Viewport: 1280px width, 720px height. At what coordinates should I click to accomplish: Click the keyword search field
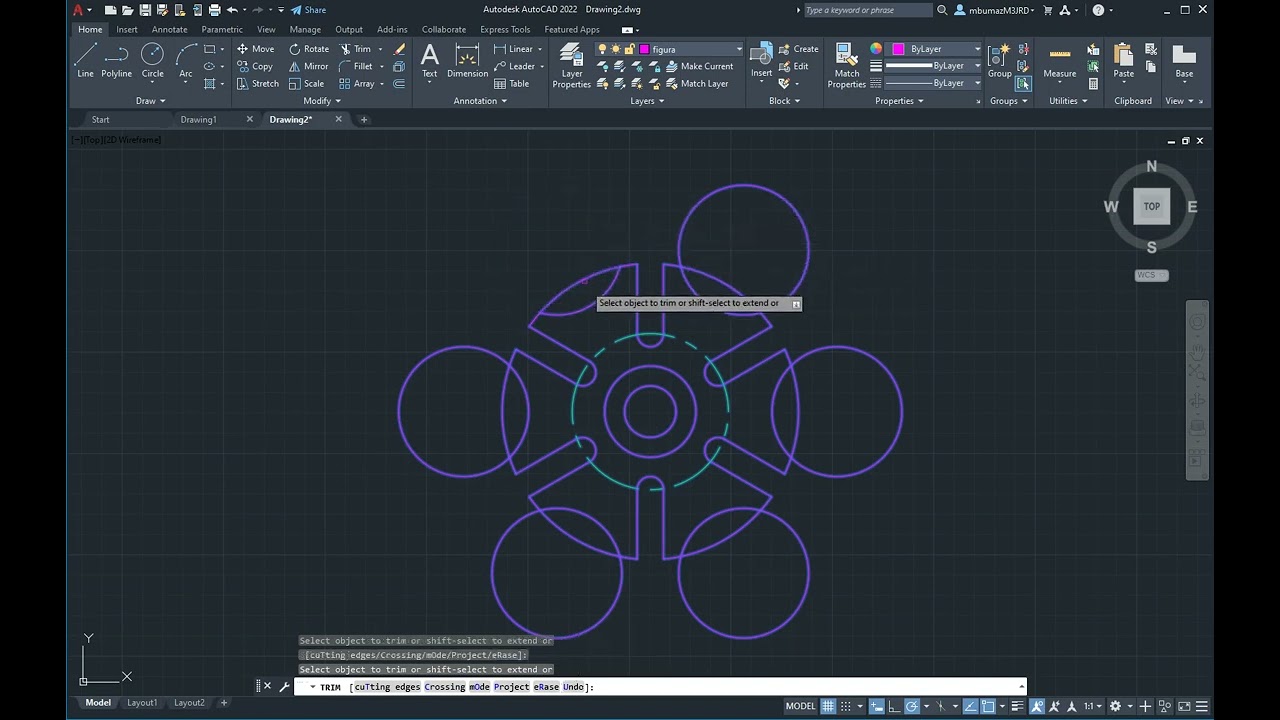[867, 10]
